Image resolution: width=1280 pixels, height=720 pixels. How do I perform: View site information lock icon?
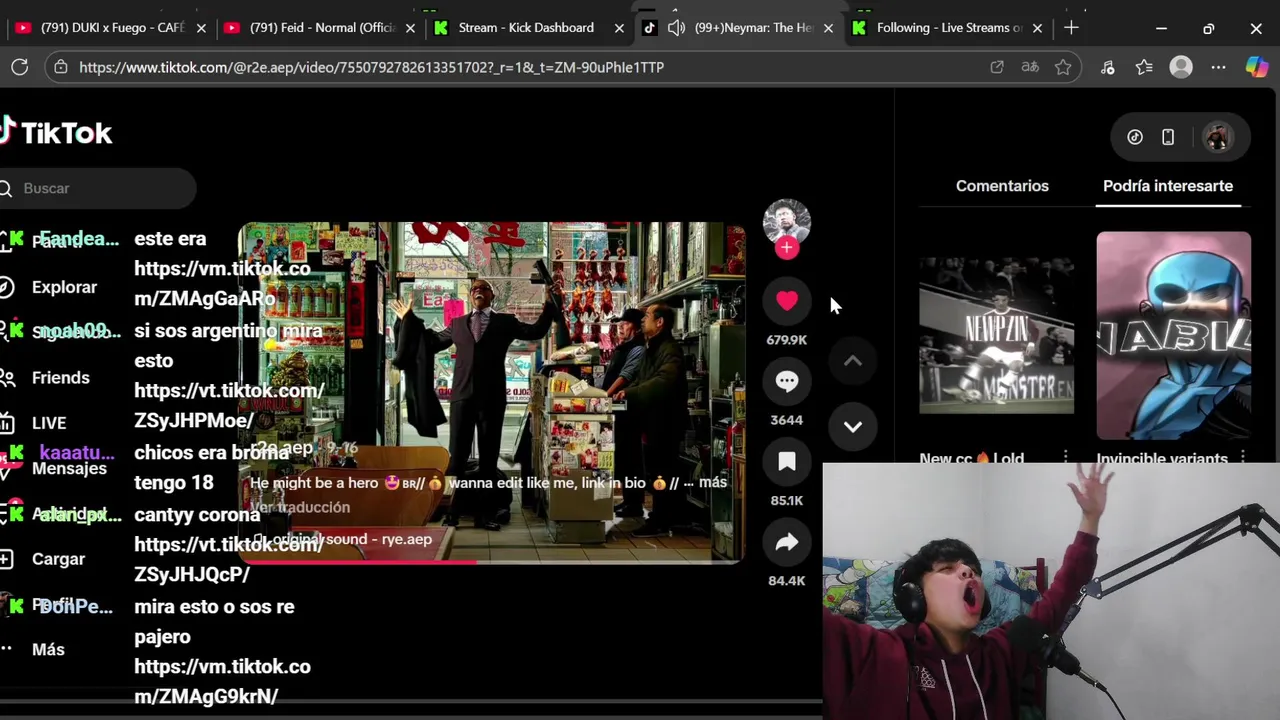point(61,67)
